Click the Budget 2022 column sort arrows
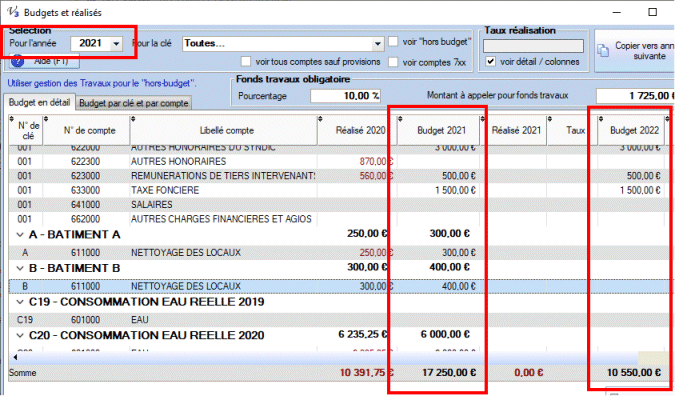 pos(601,119)
